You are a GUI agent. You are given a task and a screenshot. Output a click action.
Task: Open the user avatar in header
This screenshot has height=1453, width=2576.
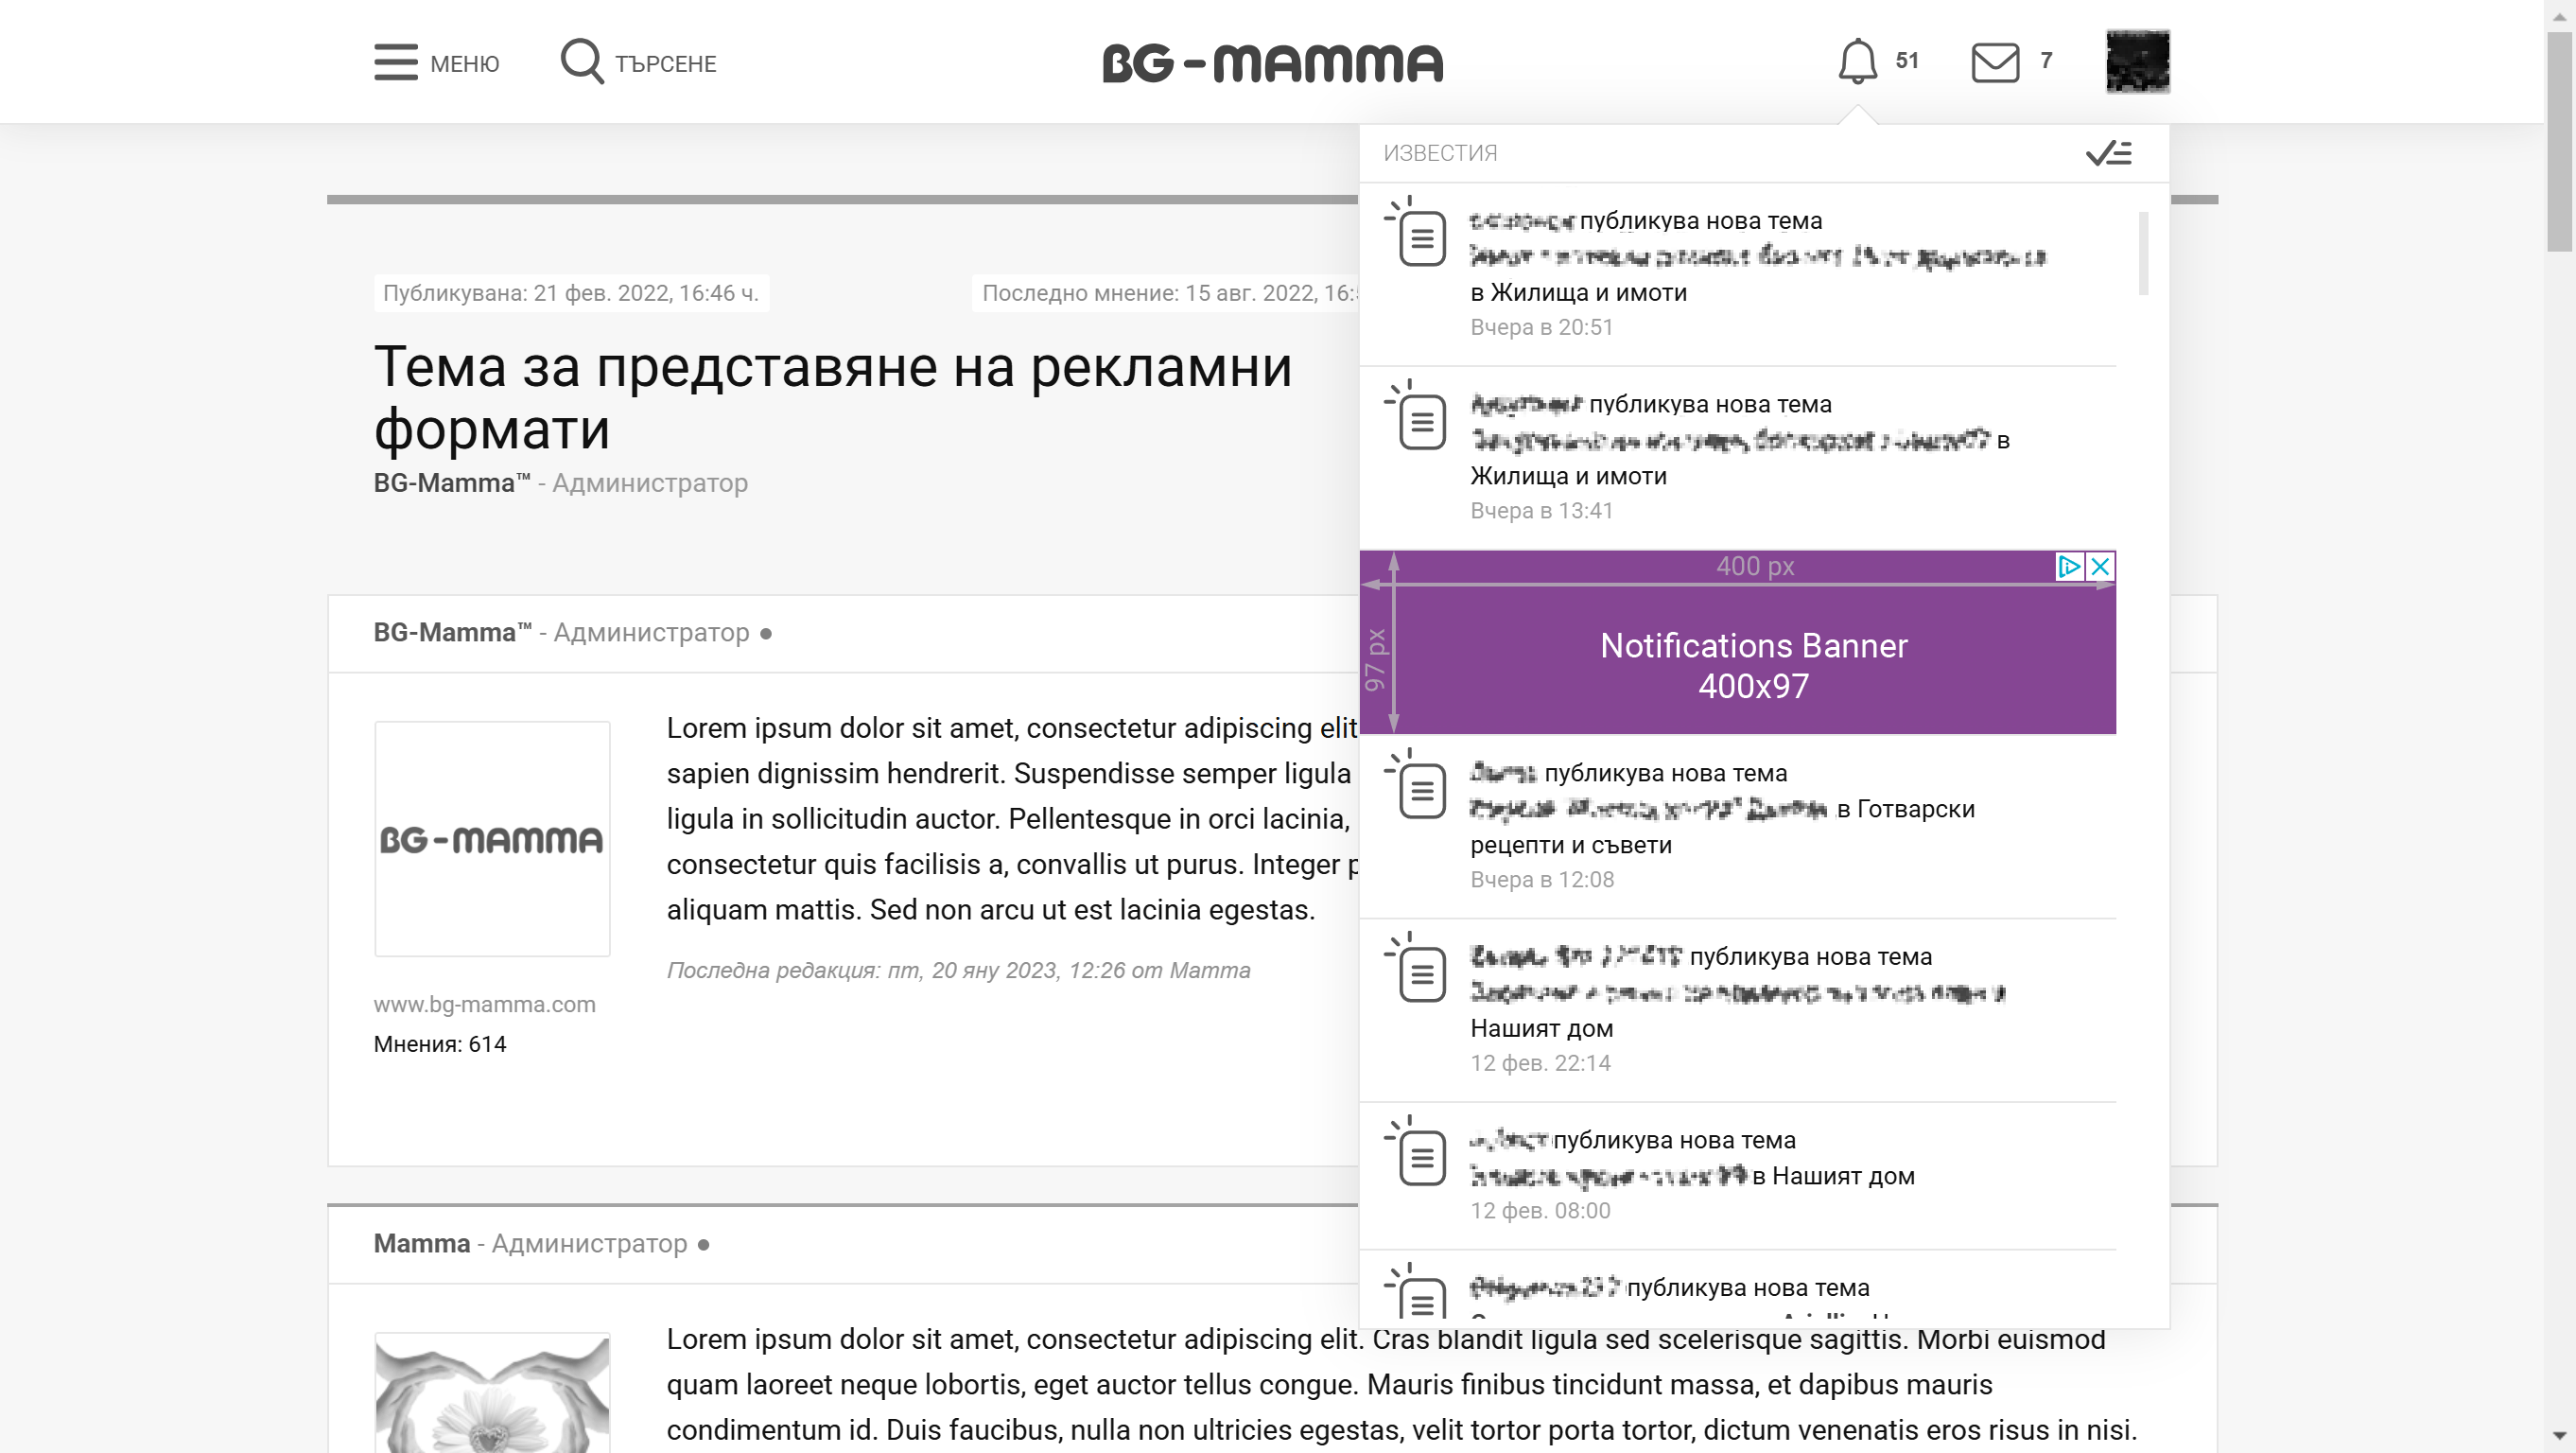point(2138,62)
